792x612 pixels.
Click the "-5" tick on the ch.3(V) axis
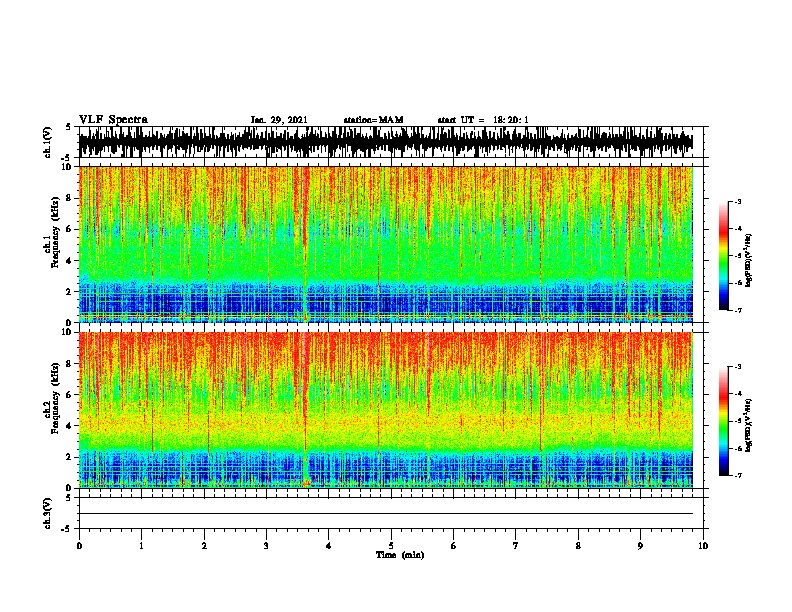click(x=67, y=529)
